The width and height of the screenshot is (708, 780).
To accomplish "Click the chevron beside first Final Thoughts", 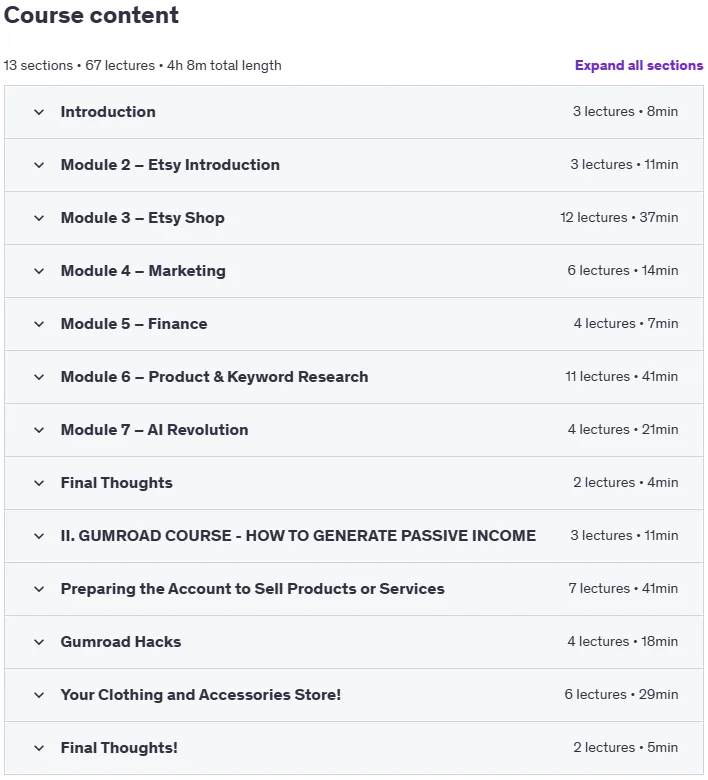I will tap(39, 483).
